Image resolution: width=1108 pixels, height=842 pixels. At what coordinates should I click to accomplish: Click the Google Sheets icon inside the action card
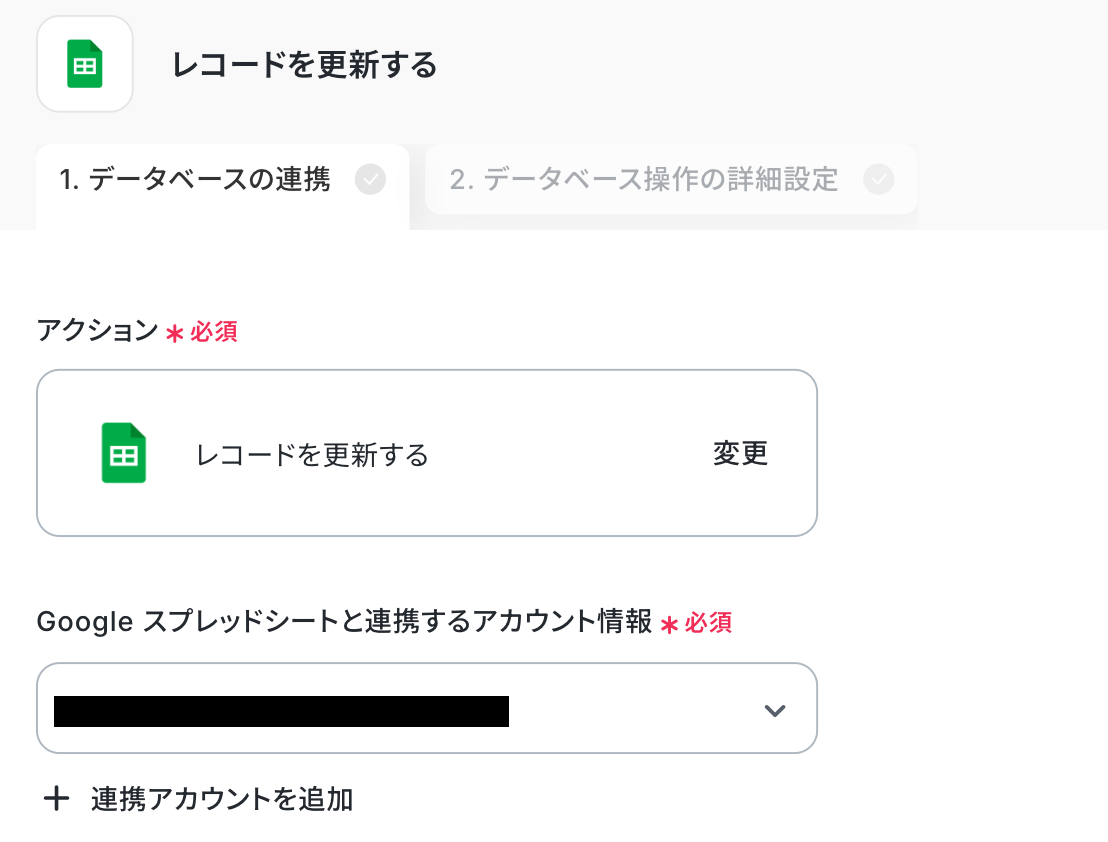point(124,453)
